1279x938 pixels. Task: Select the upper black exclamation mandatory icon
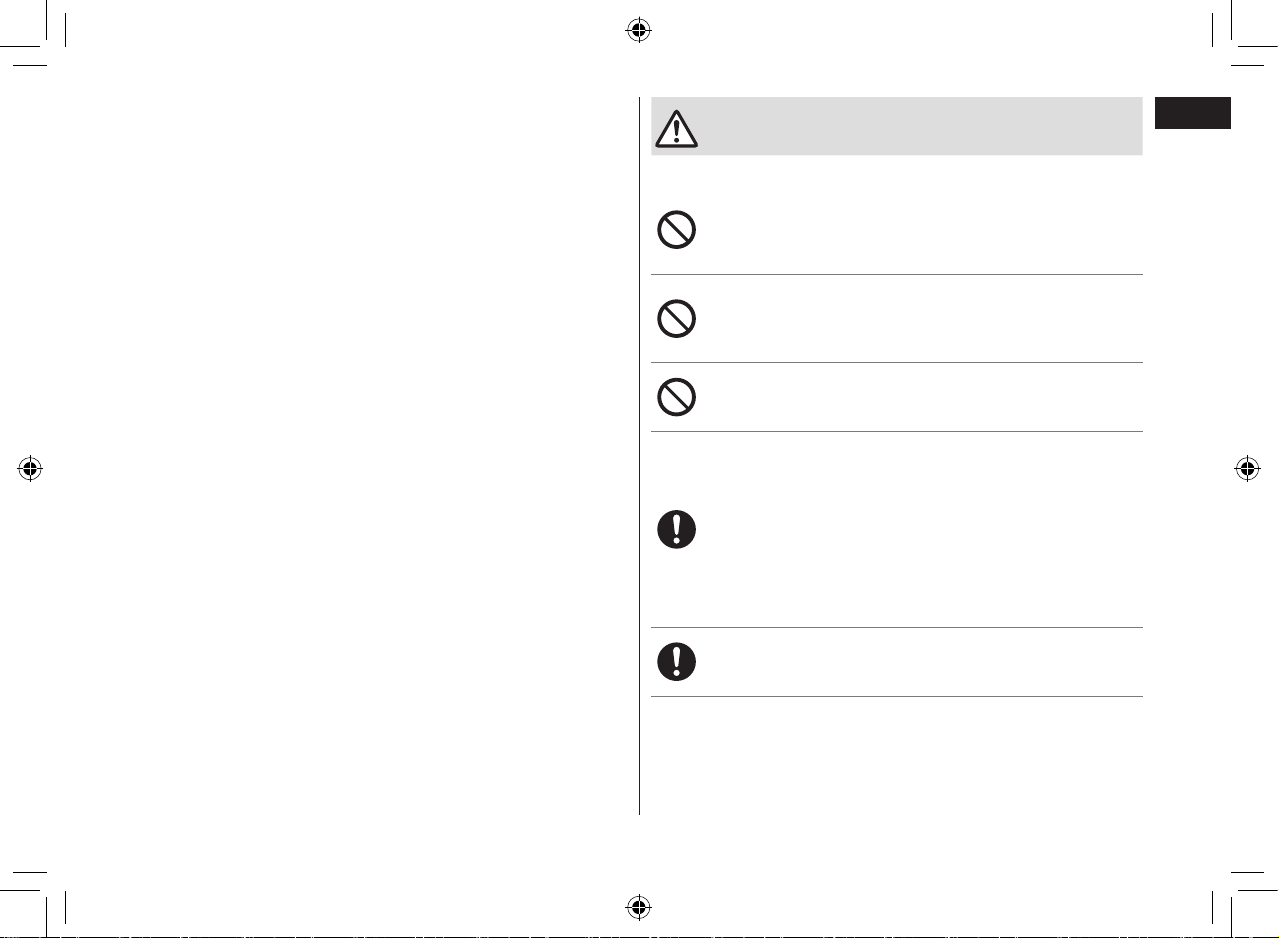click(676, 530)
